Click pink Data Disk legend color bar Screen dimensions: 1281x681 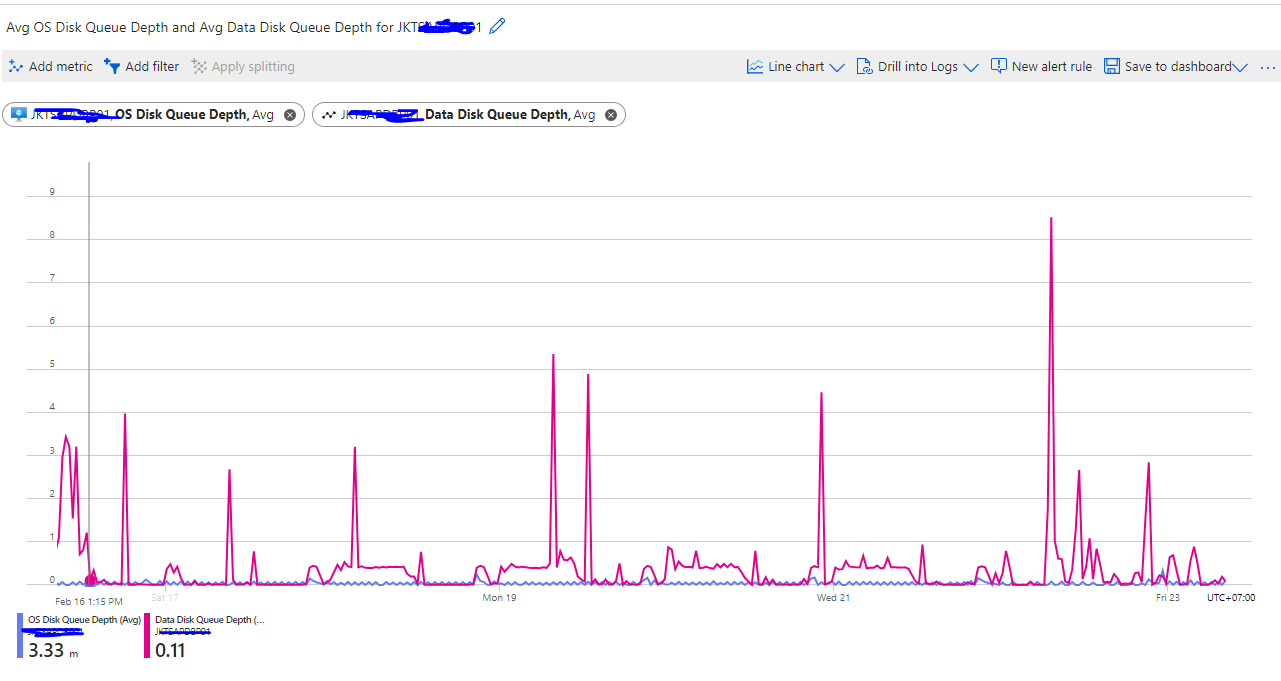(x=148, y=635)
